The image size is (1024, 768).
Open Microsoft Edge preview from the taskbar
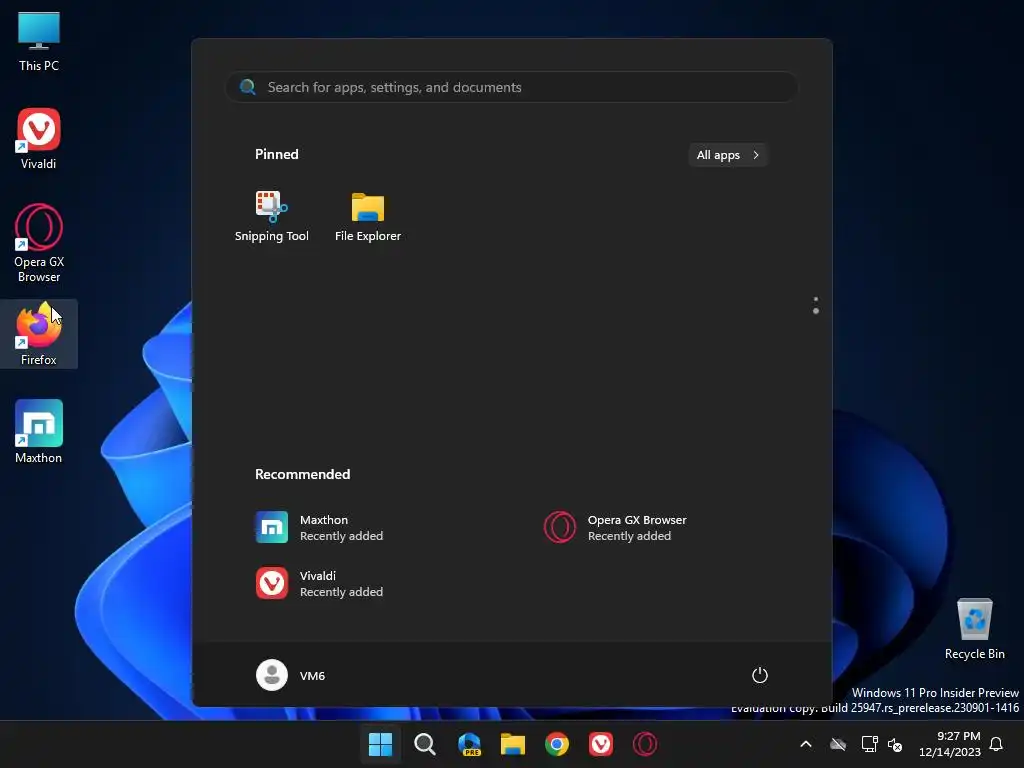(x=469, y=744)
